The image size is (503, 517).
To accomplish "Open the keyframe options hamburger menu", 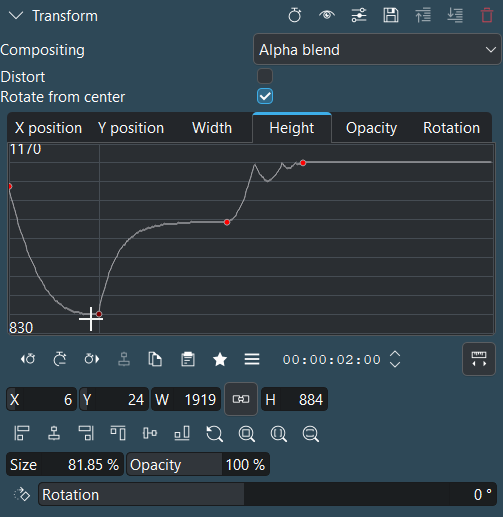I will coord(252,359).
